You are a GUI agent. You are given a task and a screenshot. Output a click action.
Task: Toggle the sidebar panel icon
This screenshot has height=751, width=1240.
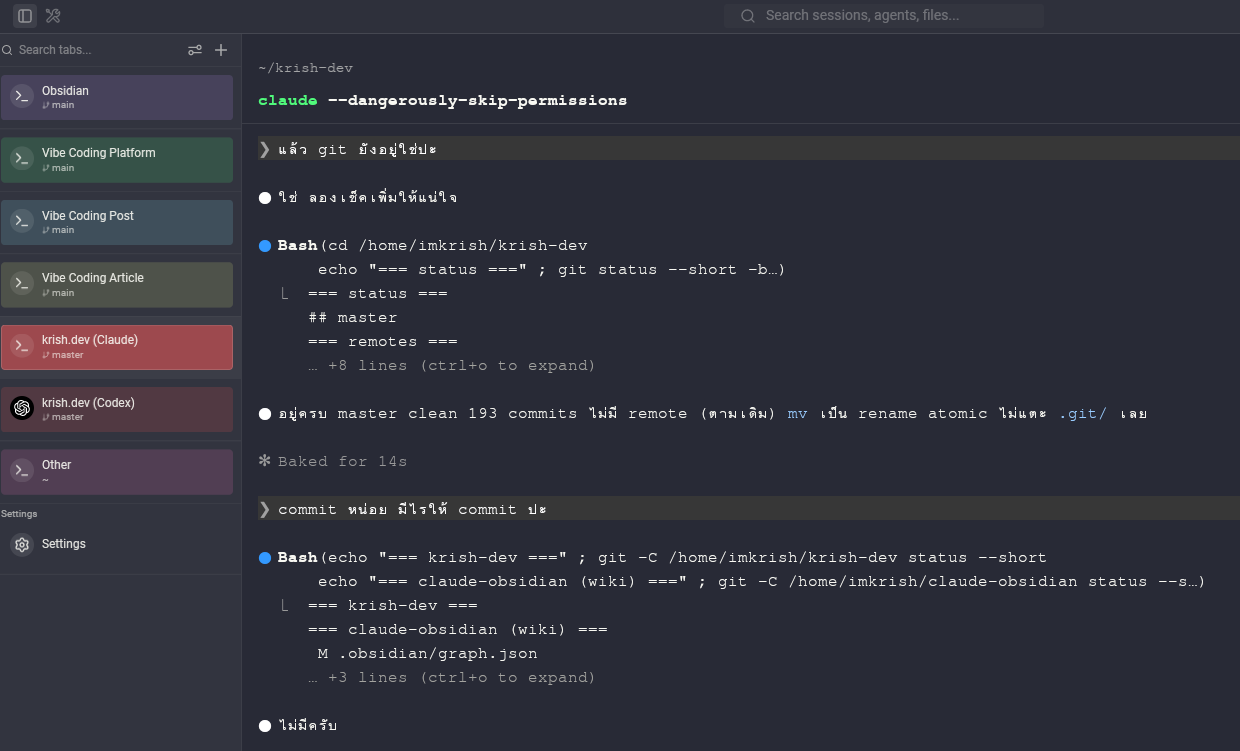25,16
